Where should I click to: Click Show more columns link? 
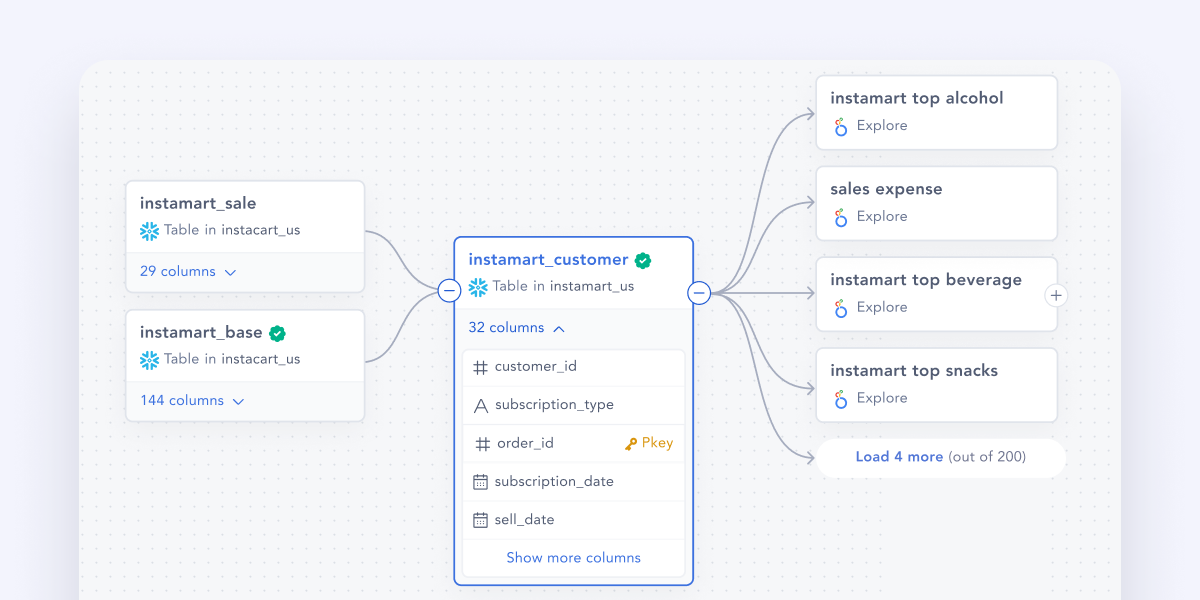point(573,558)
